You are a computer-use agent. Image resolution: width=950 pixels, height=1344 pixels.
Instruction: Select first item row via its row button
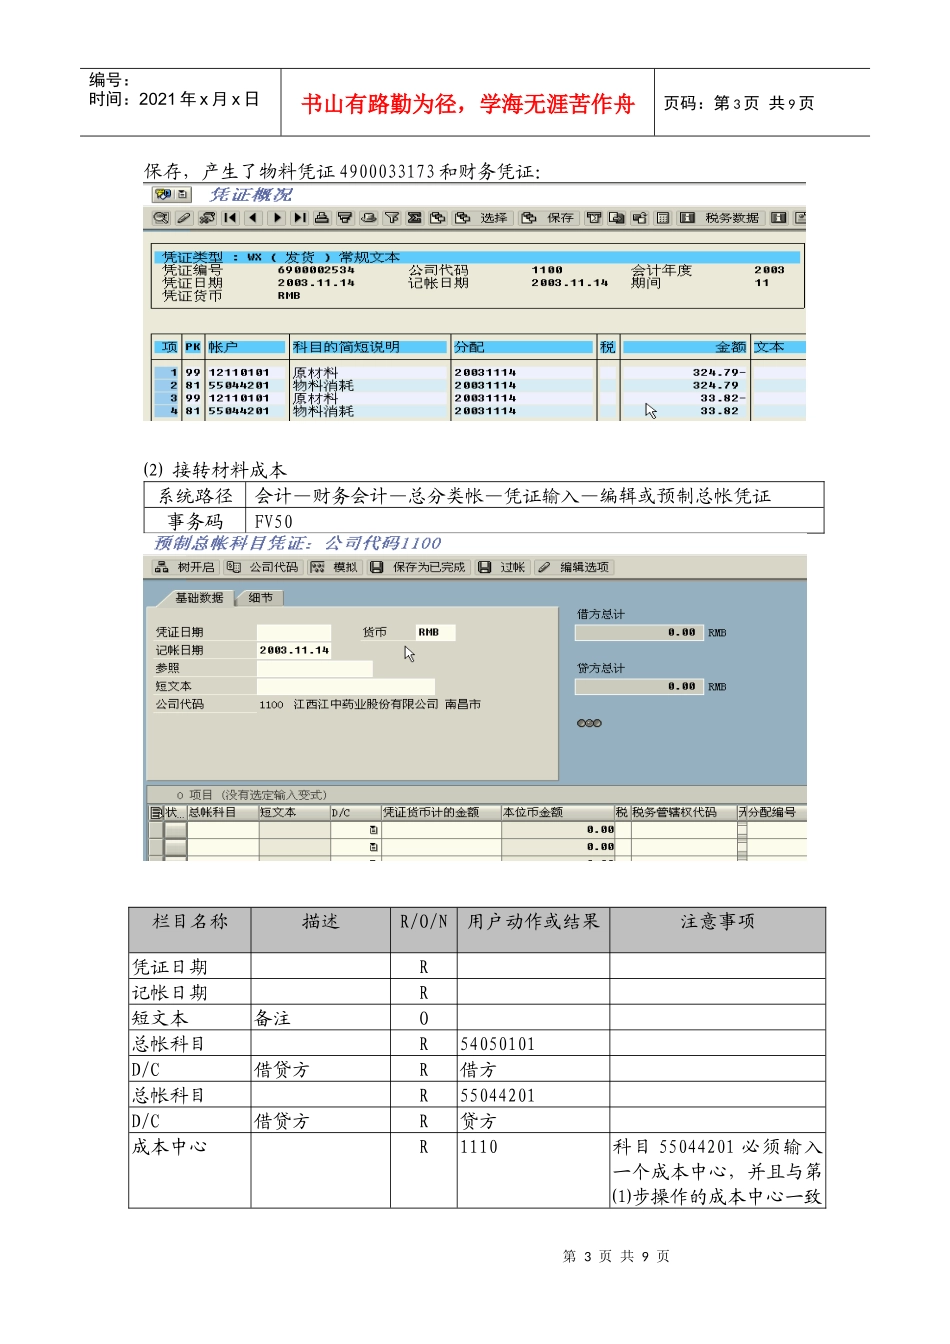click(x=175, y=830)
